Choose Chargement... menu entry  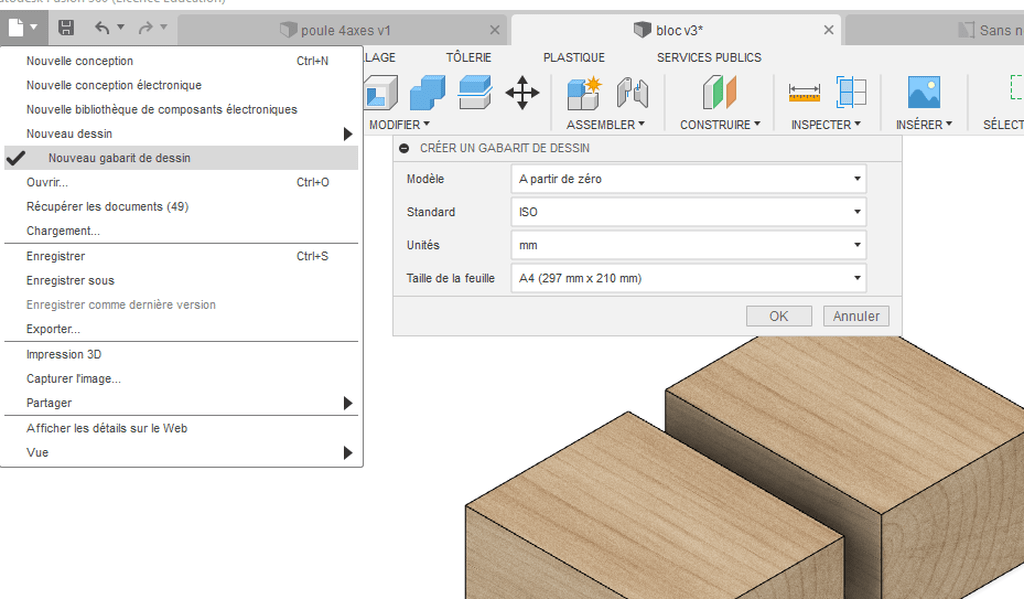[x=181, y=231]
